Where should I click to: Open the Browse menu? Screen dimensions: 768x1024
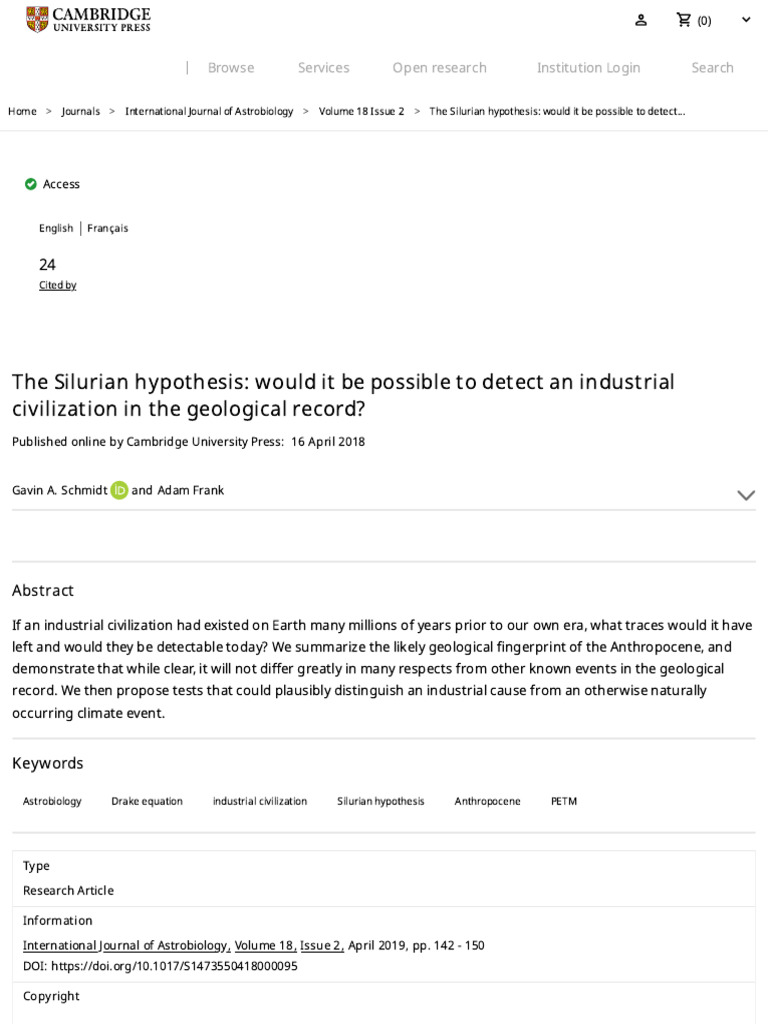[231, 68]
